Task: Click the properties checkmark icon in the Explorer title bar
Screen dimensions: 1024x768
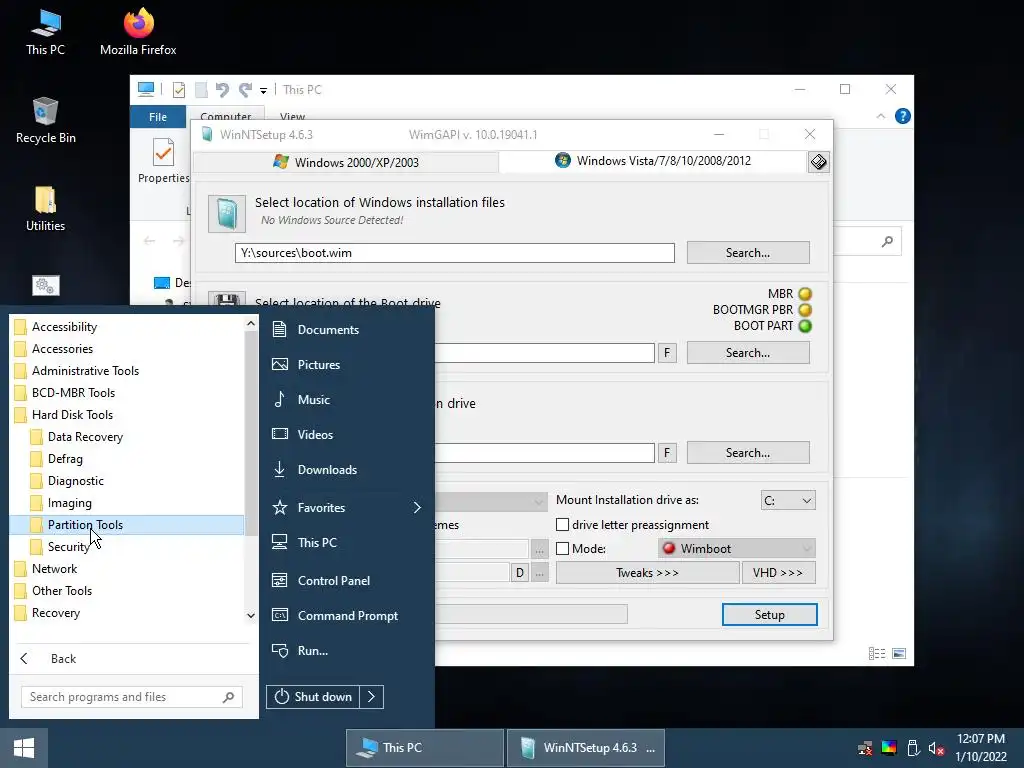Action: click(178, 89)
